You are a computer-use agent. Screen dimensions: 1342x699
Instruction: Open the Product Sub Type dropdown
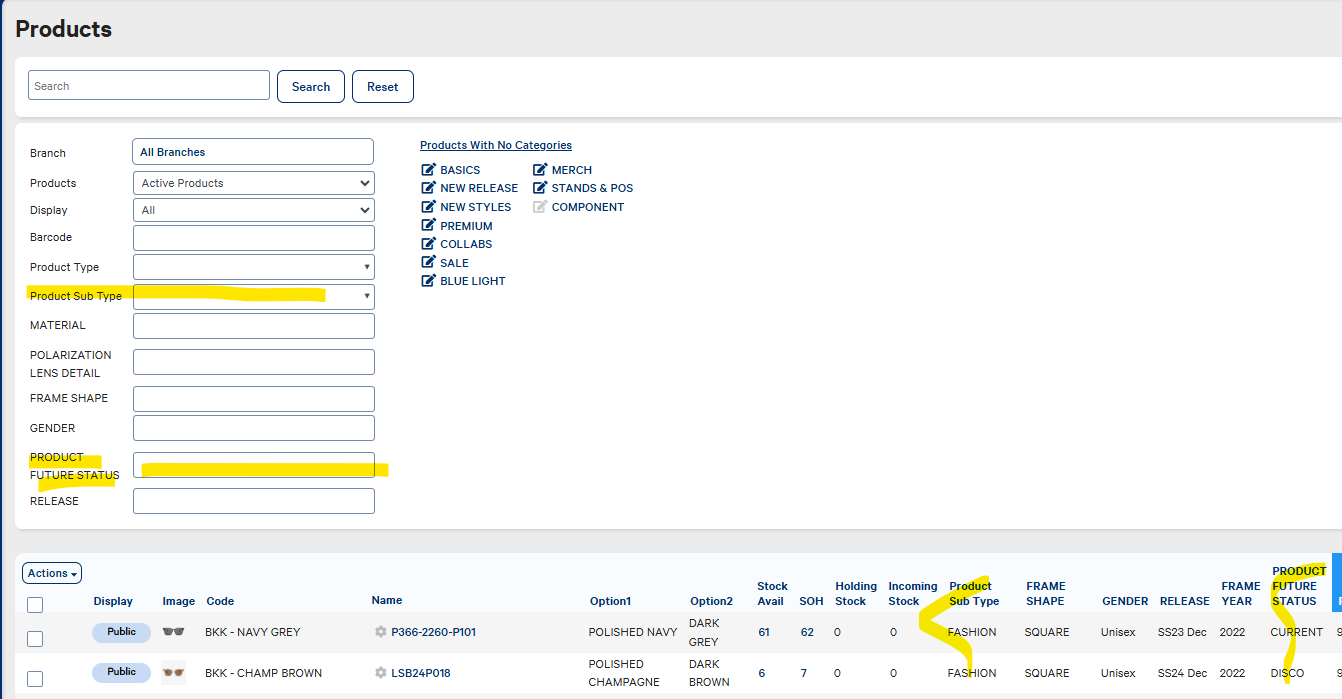tap(253, 296)
